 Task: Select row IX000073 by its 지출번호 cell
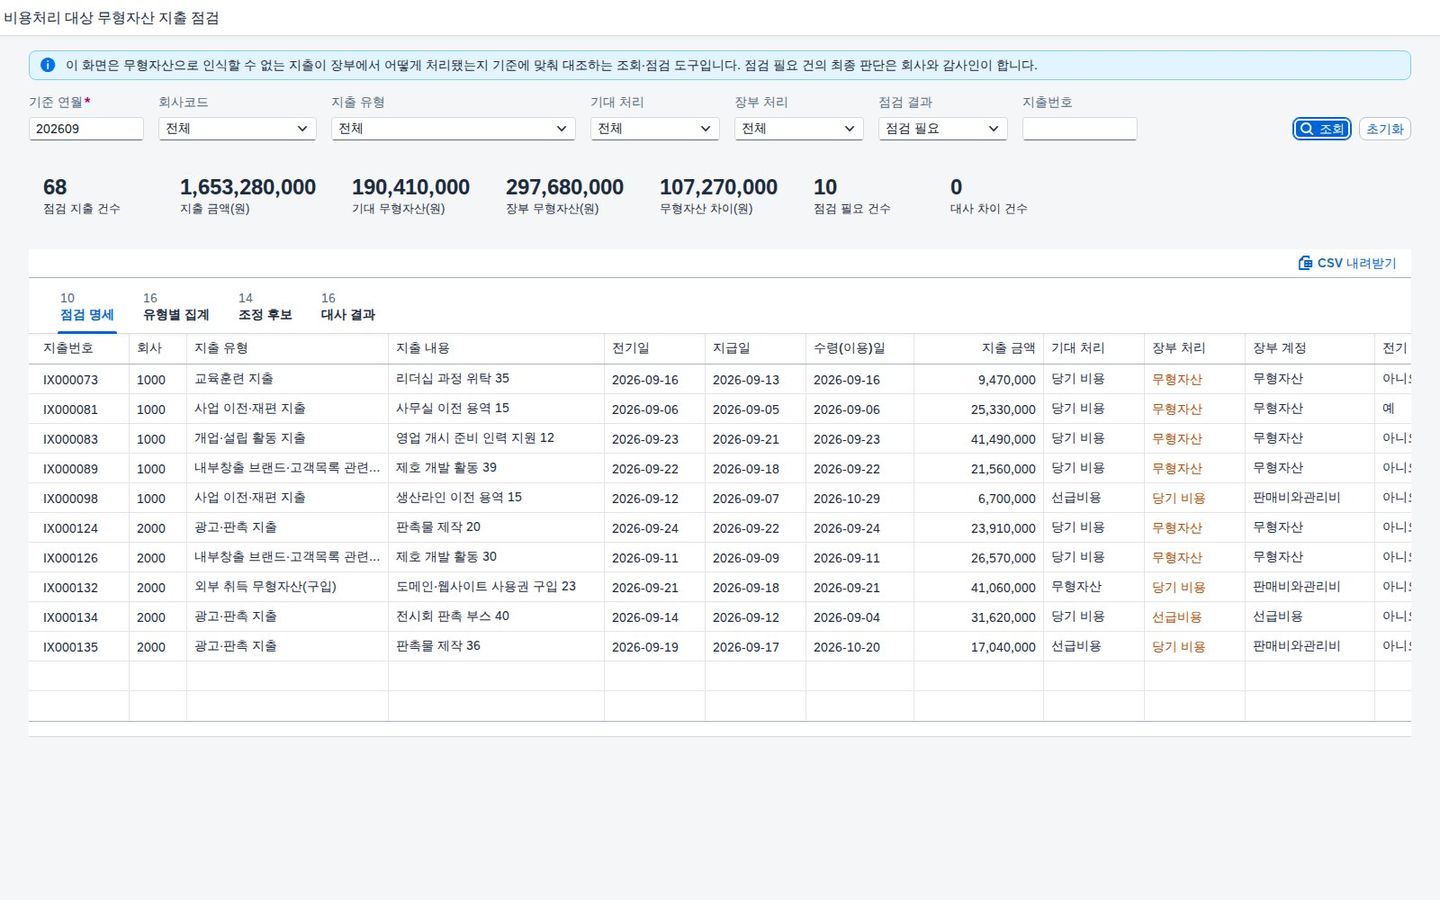click(x=79, y=380)
